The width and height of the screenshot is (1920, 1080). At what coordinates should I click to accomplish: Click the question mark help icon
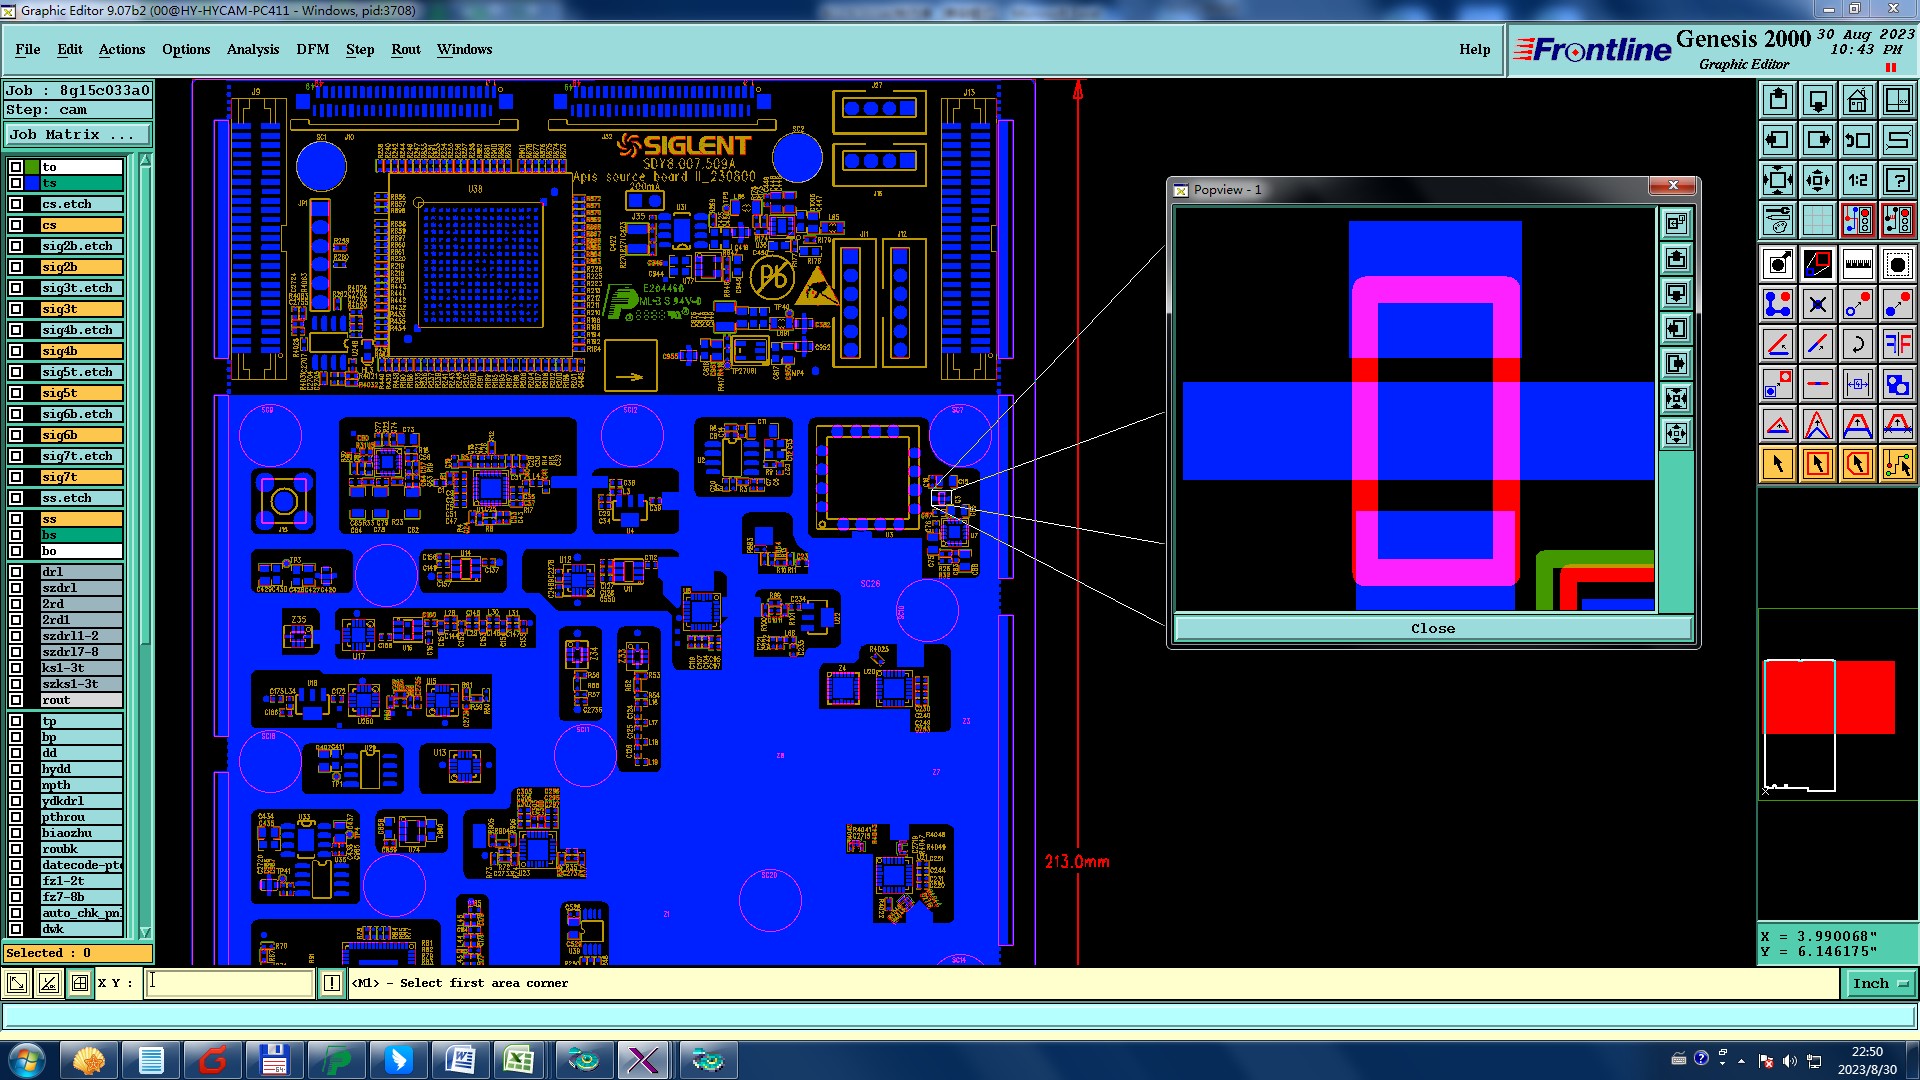1897,180
